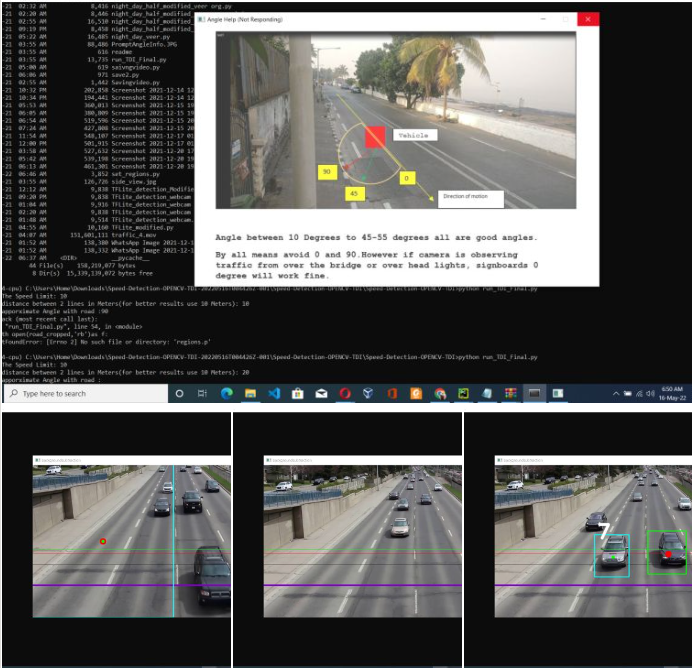Click the red-green dot in left traffic frame
Viewport: 692px width, 668px height.
click(103, 541)
